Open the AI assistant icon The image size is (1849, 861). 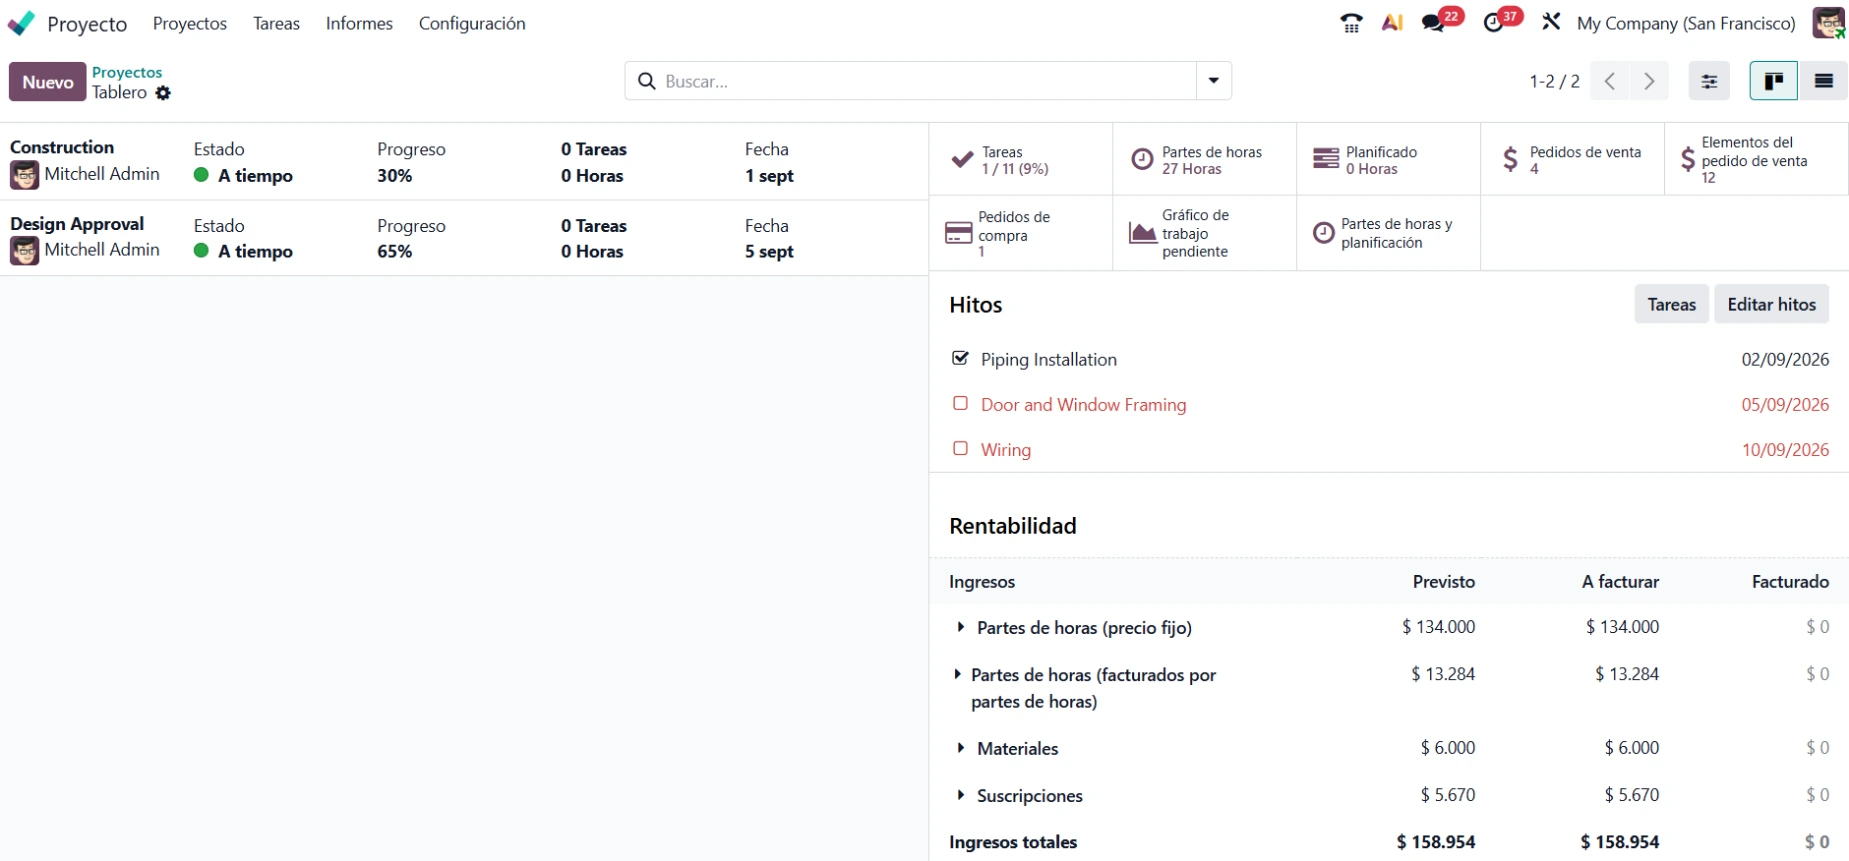(1392, 23)
